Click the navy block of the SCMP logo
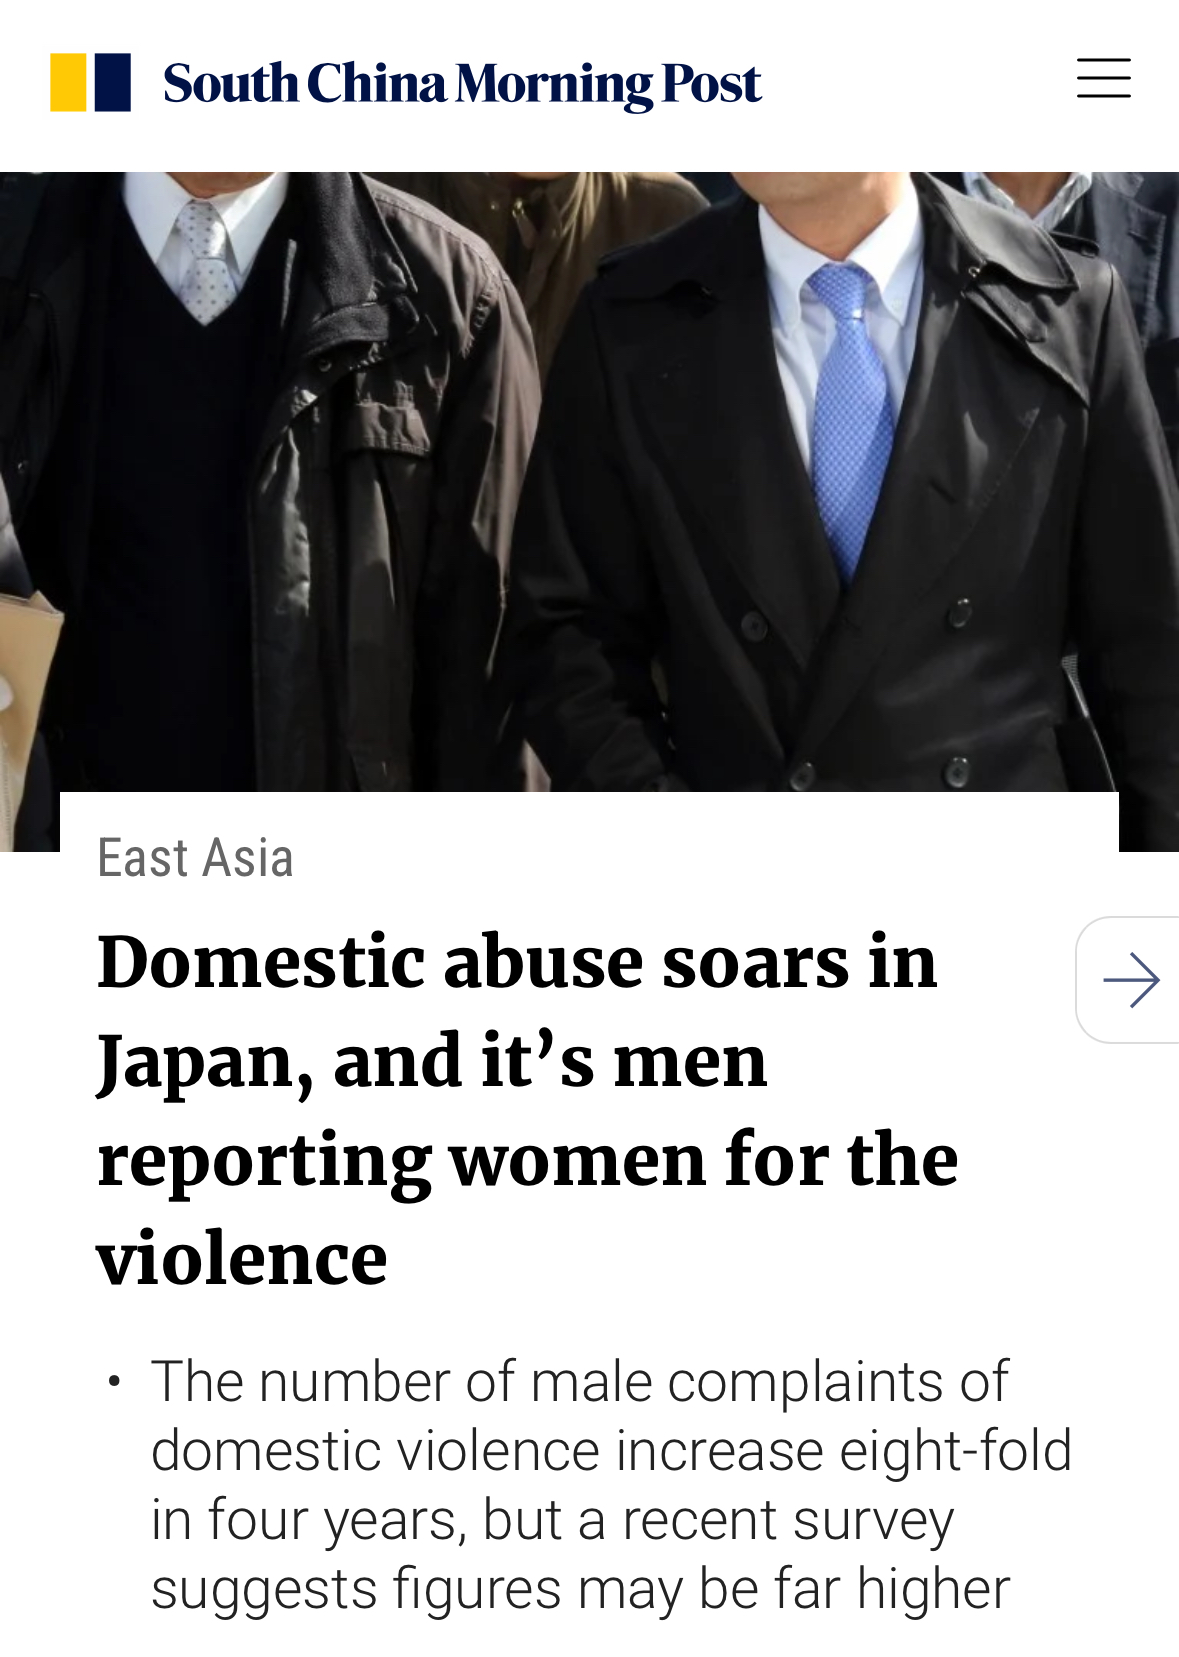The width and height of the screenshot is (1179, 1657). pyautogui.click(x=113, y=82)
